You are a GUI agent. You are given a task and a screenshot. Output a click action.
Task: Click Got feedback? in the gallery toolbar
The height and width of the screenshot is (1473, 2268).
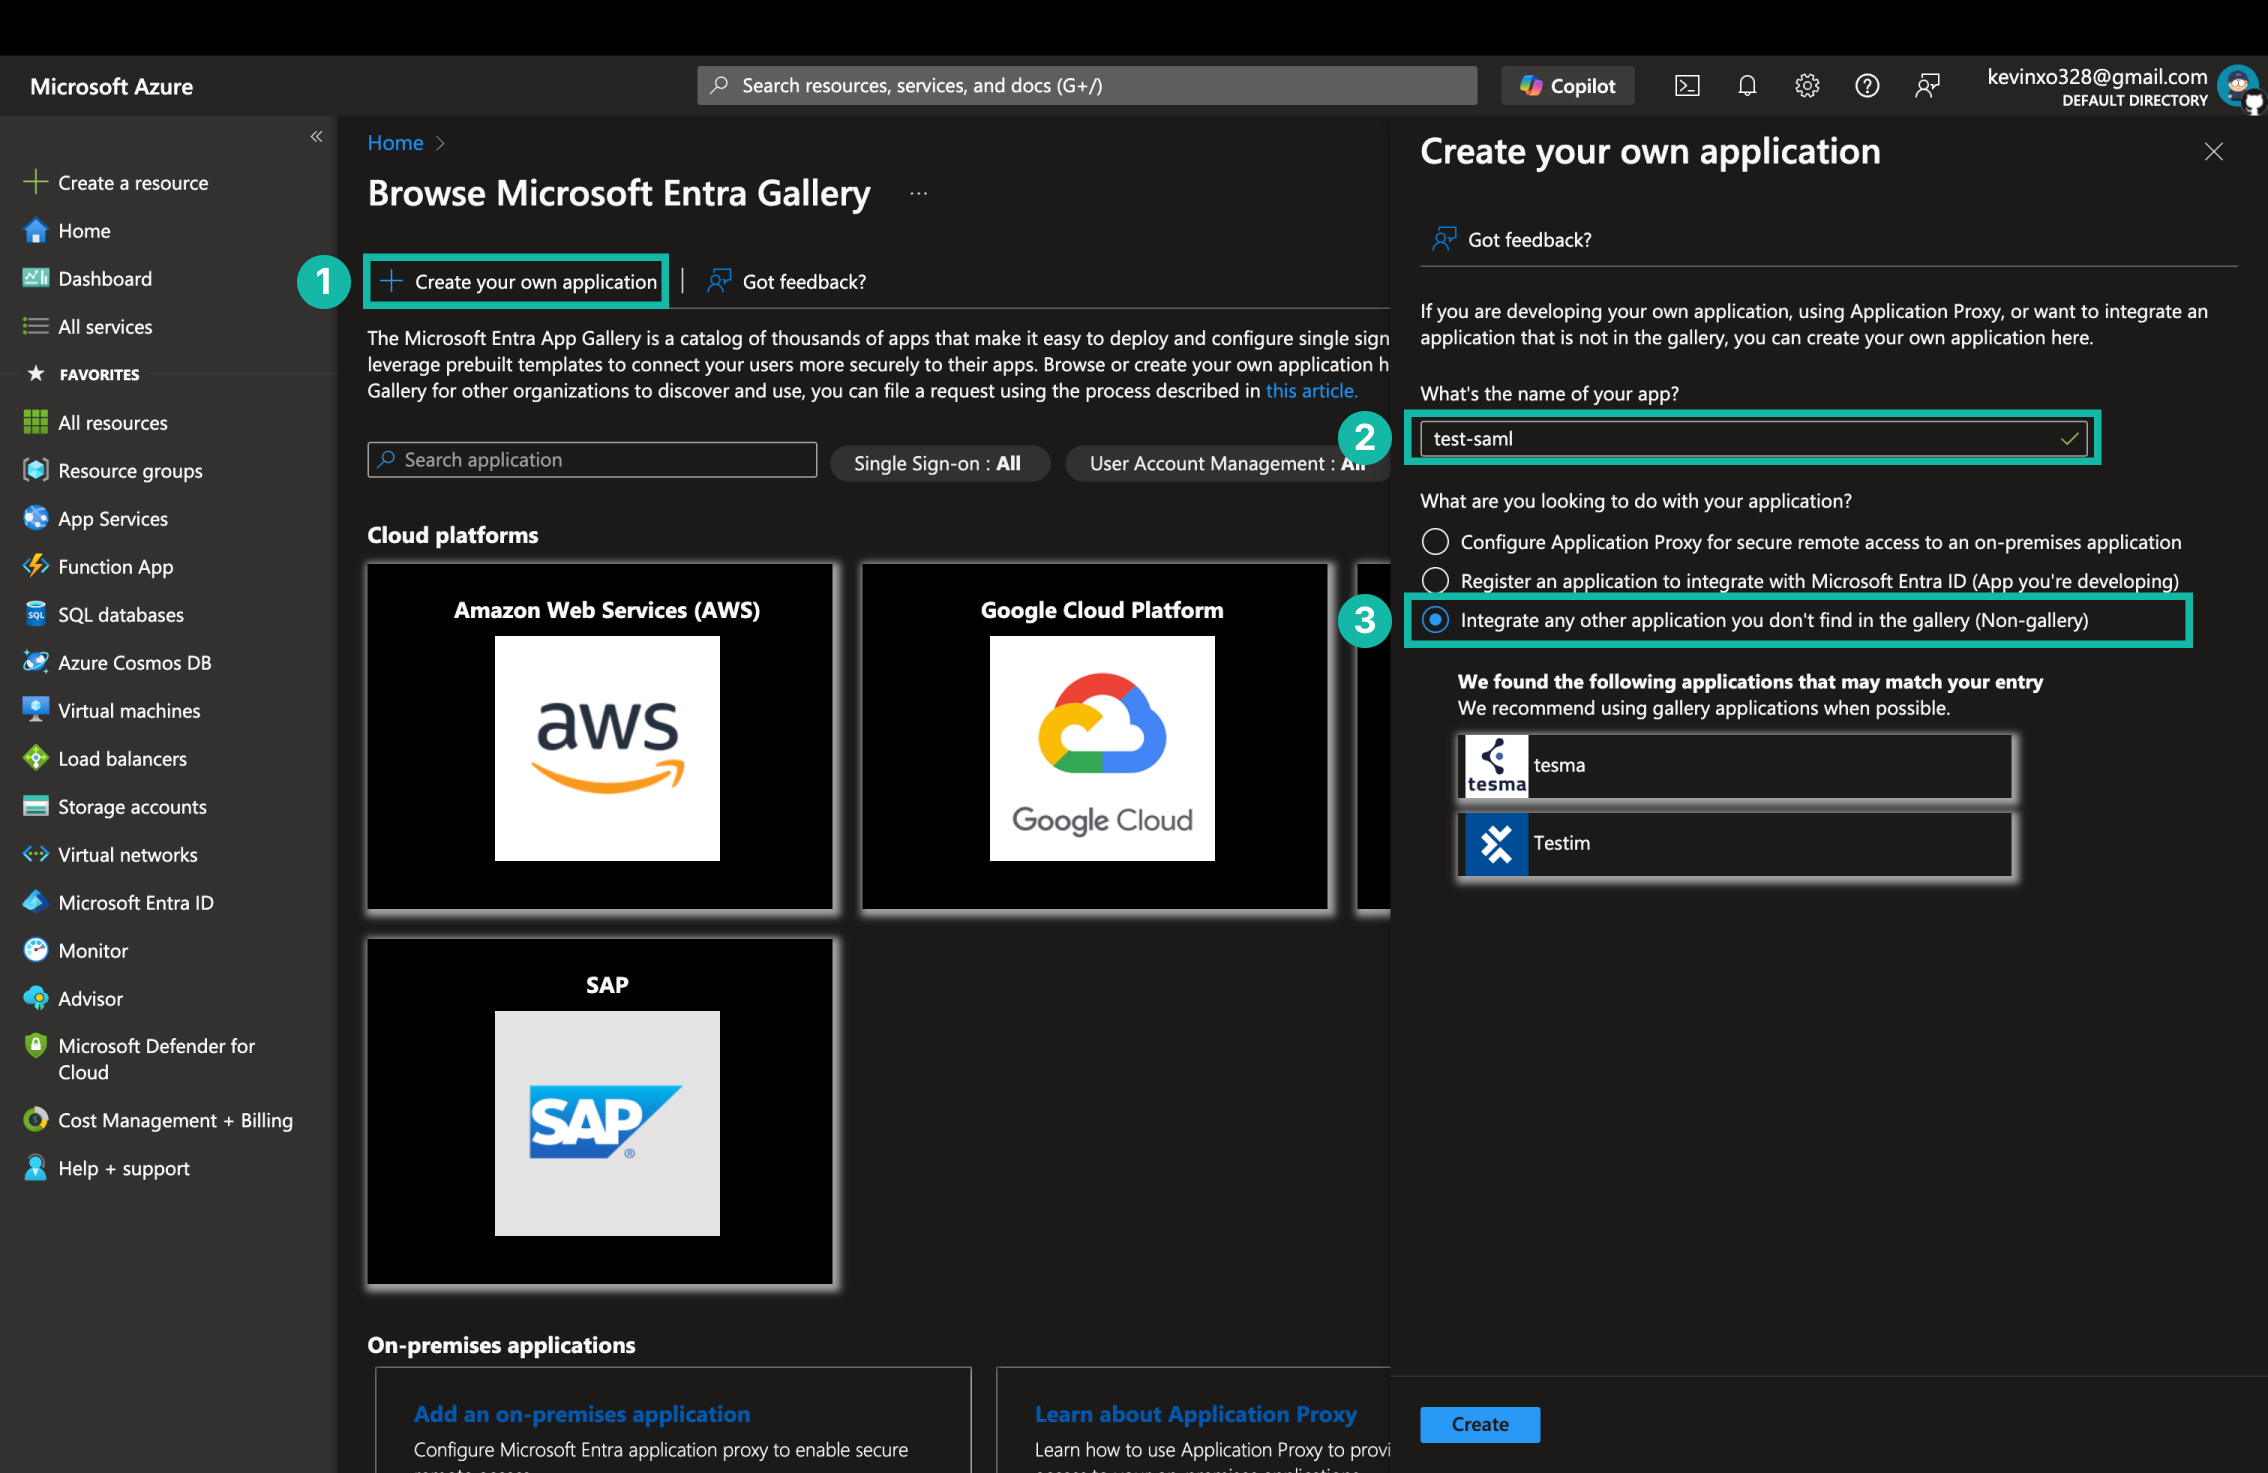786,282
